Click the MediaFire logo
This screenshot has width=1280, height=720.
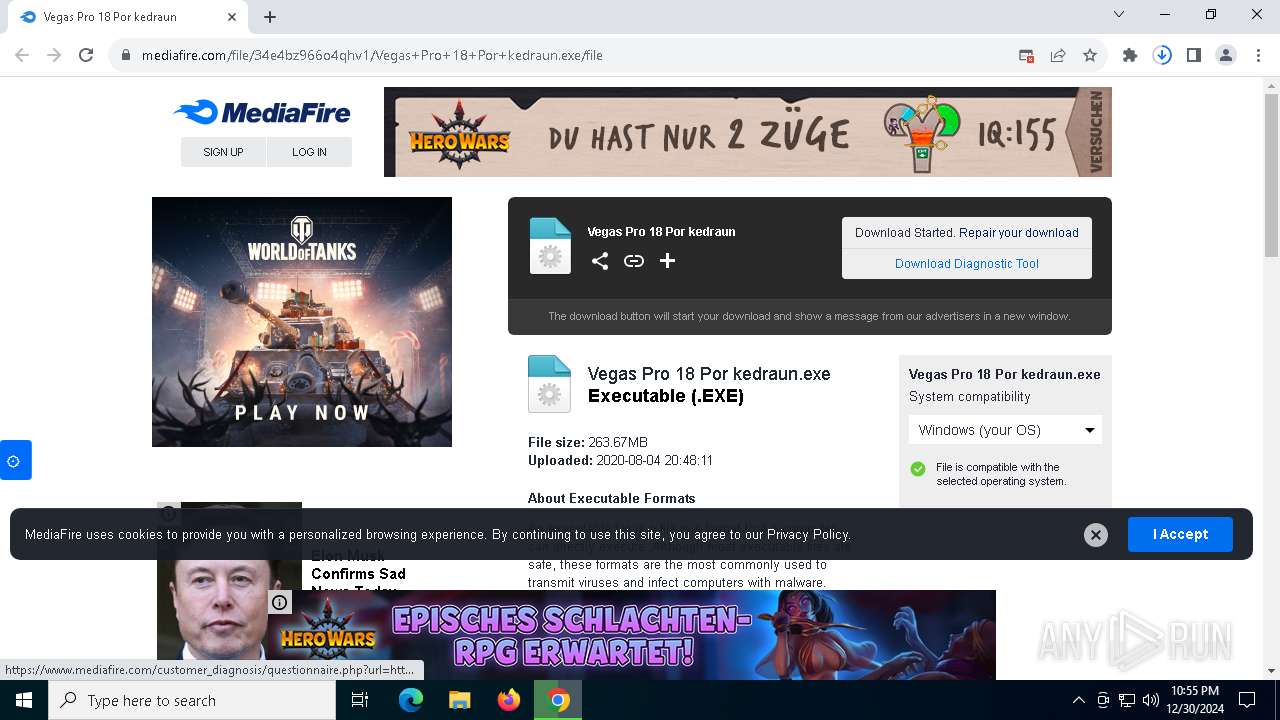click(x=262, y=112)
